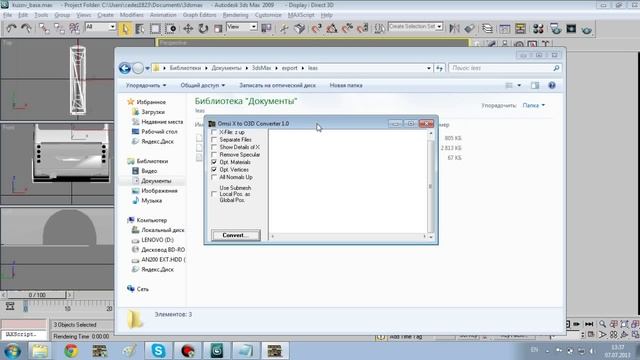
Task: Open Curve Editor from main toolbar
Action: (x=505, y=28)
